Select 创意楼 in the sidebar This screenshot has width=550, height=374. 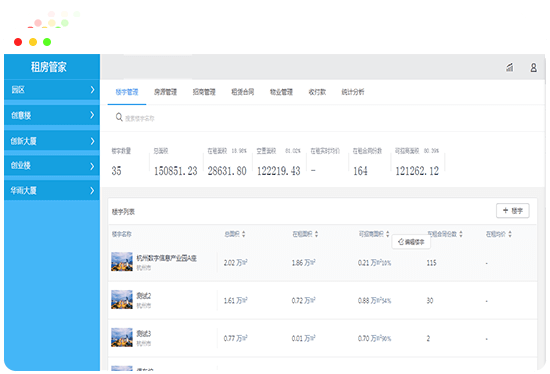coord(52,115)
